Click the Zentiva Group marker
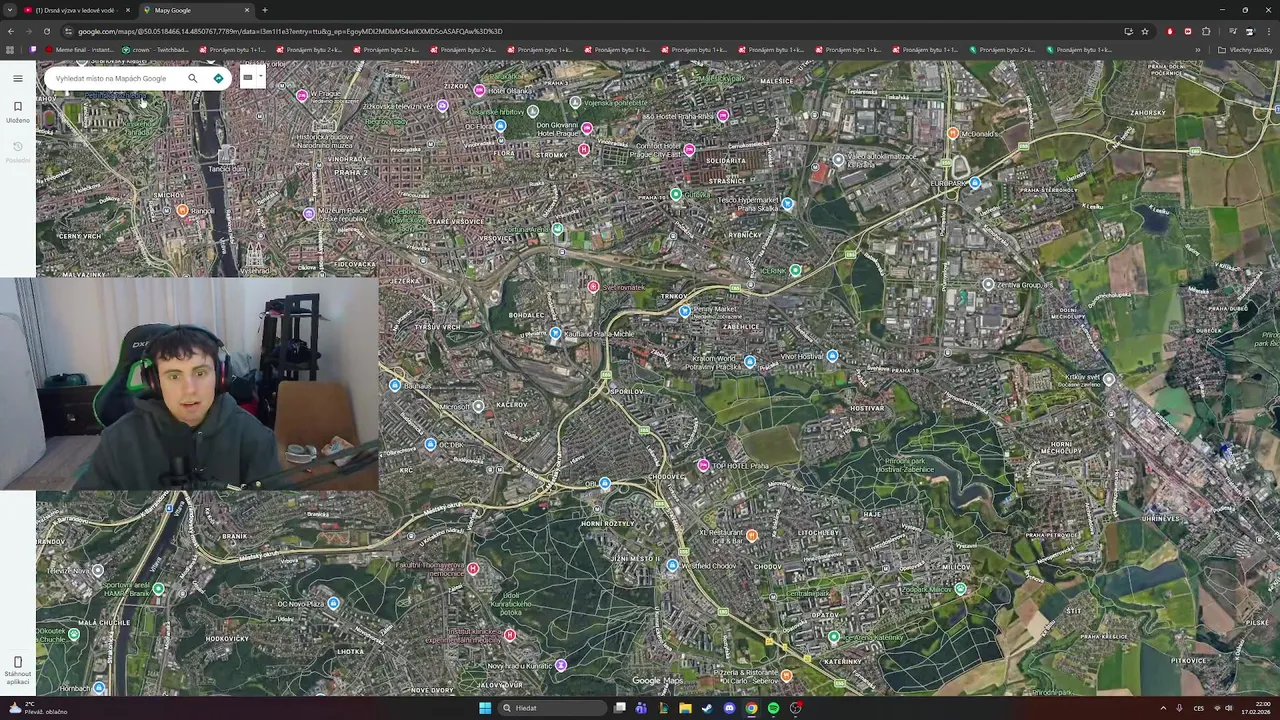The height and width of the screenshot is (720, 1280). click(988, 285)
